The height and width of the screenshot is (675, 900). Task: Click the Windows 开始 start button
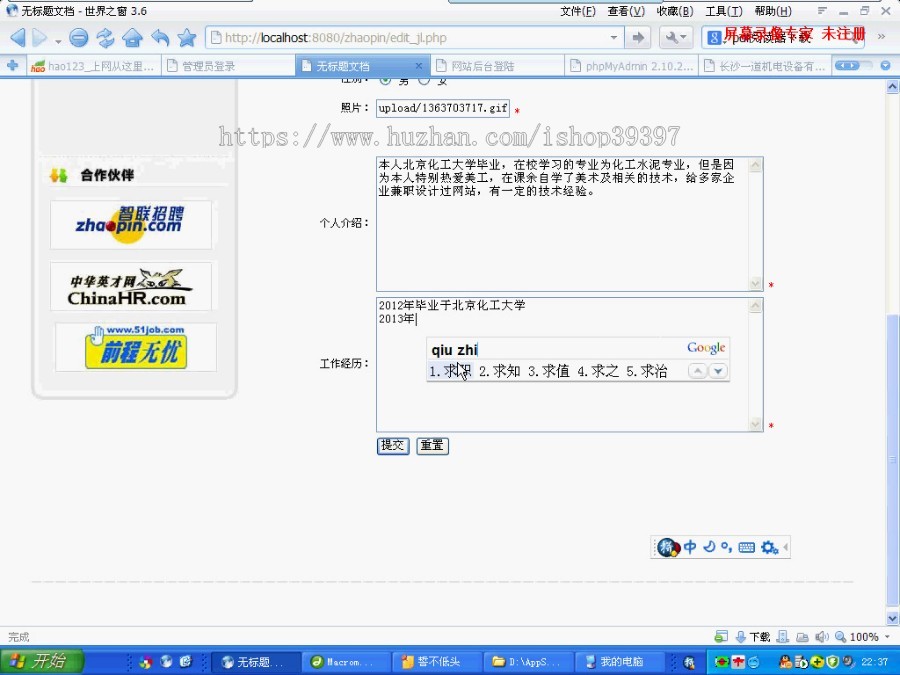(41, 661)
